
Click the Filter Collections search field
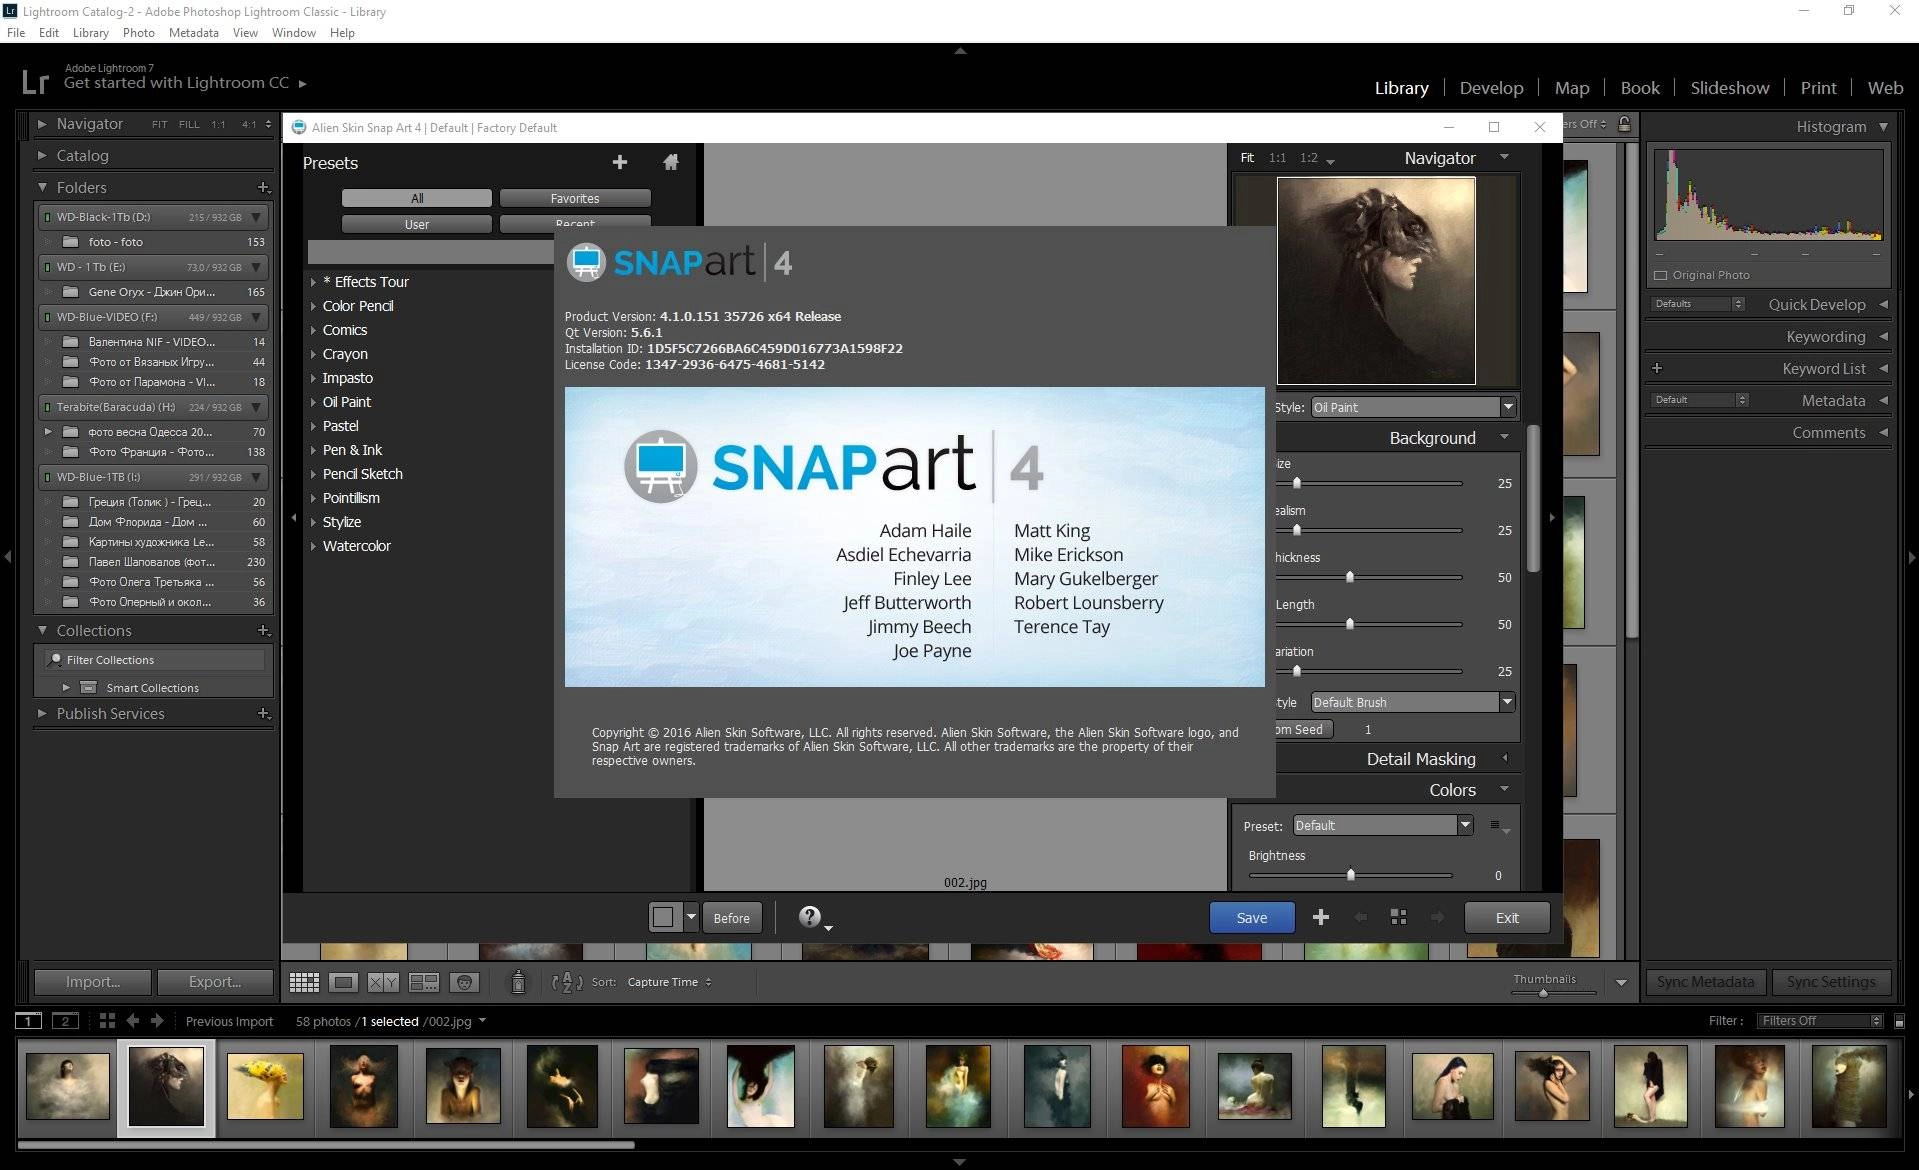pos(156,660)
